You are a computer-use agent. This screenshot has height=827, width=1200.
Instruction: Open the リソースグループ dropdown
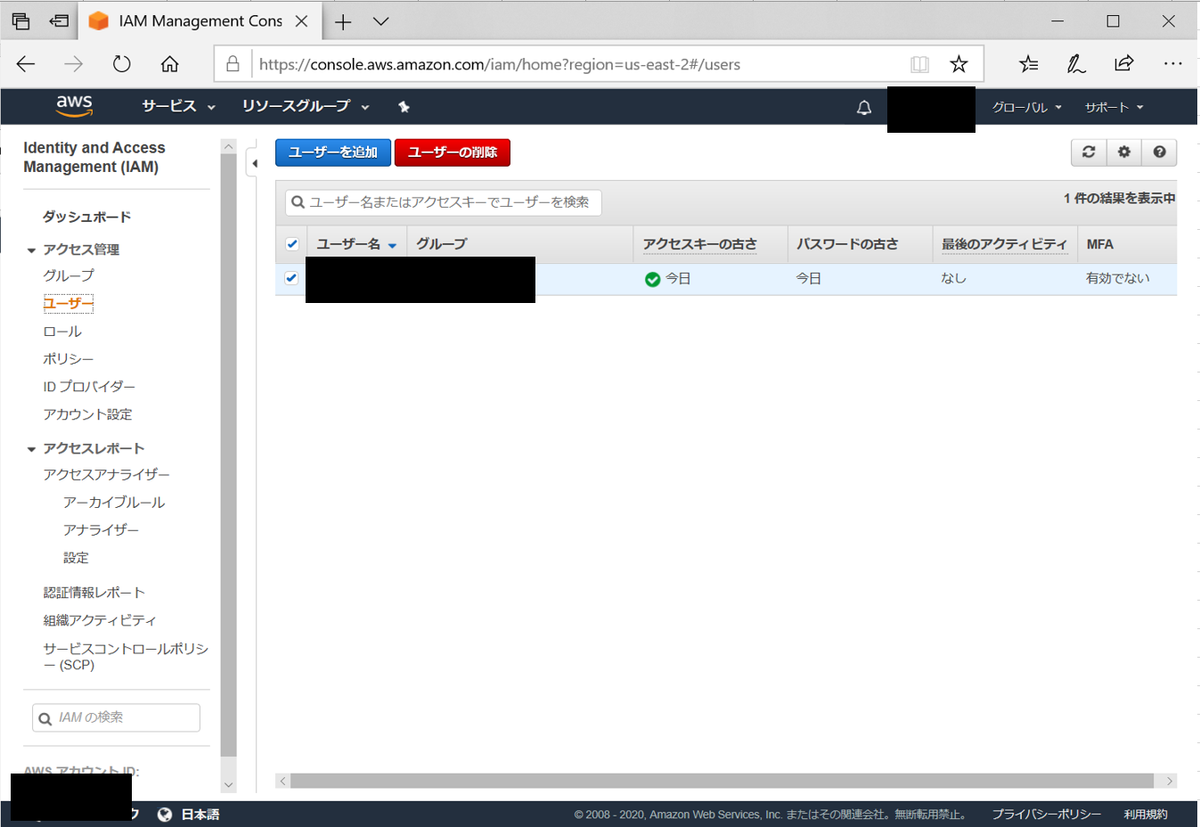(x=305, y=106)
